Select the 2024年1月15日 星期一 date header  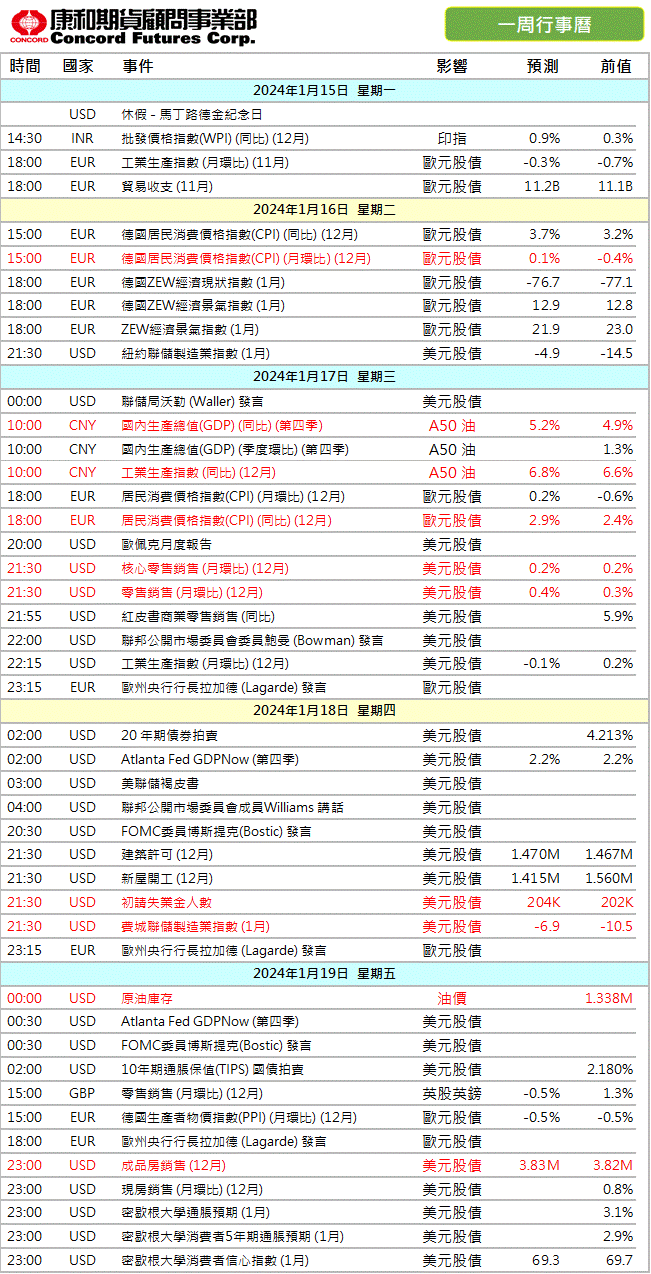(x=325, y=90)
